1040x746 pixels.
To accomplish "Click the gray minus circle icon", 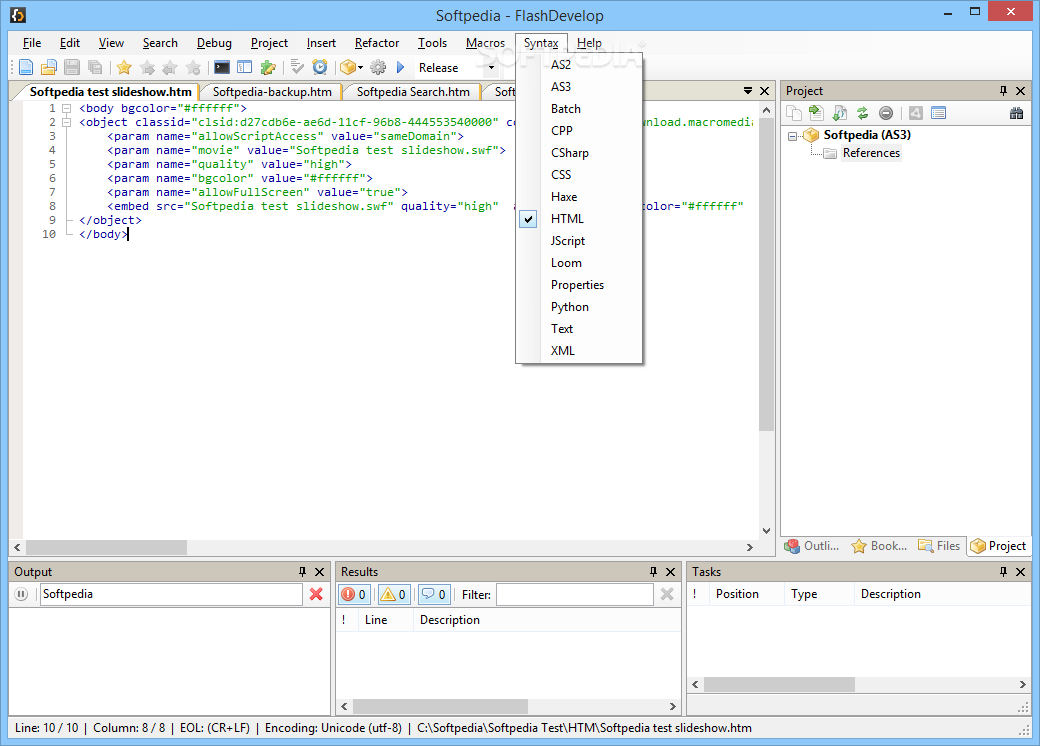I will pos(885,113).
